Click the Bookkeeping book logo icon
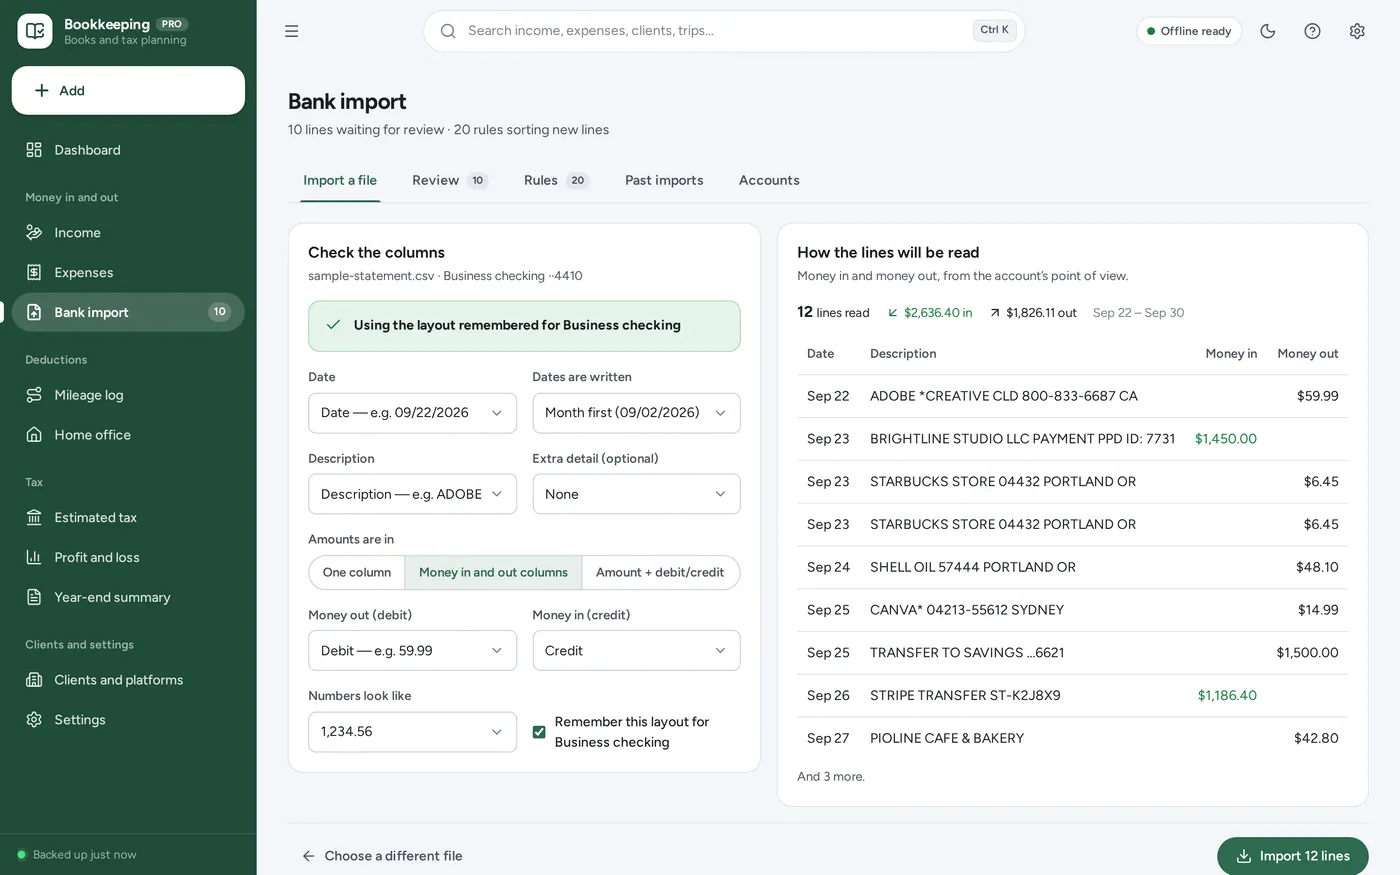1400x875 pixels. coord(35,31)
